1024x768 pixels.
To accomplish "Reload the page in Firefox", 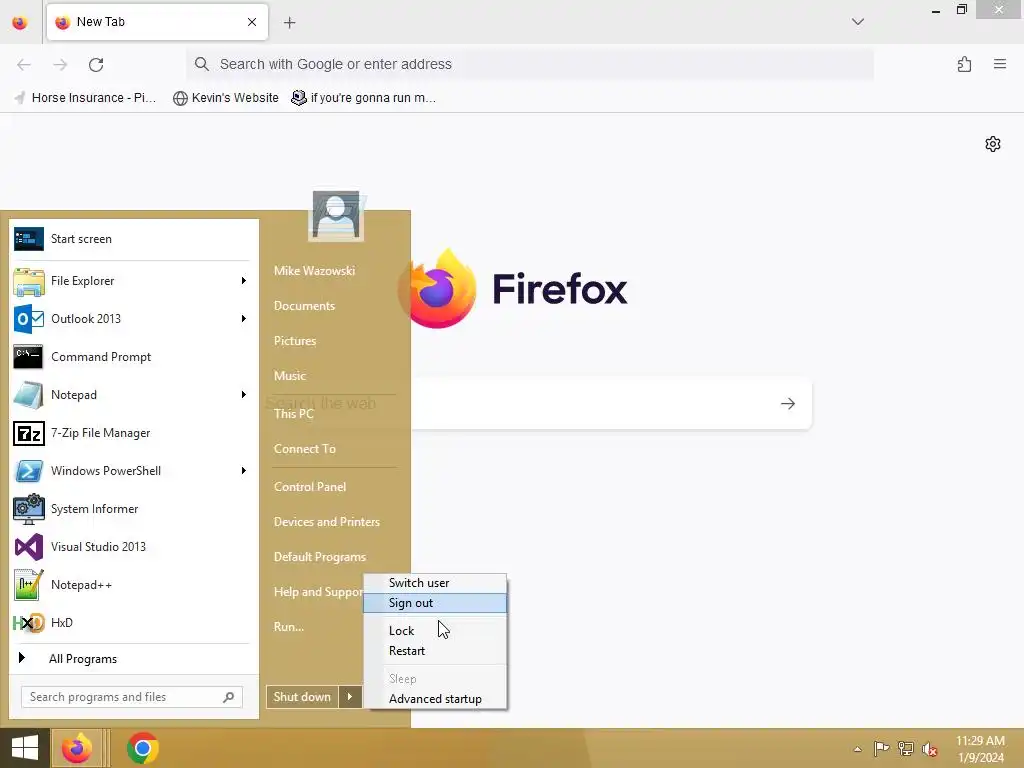I will (96, 64).
